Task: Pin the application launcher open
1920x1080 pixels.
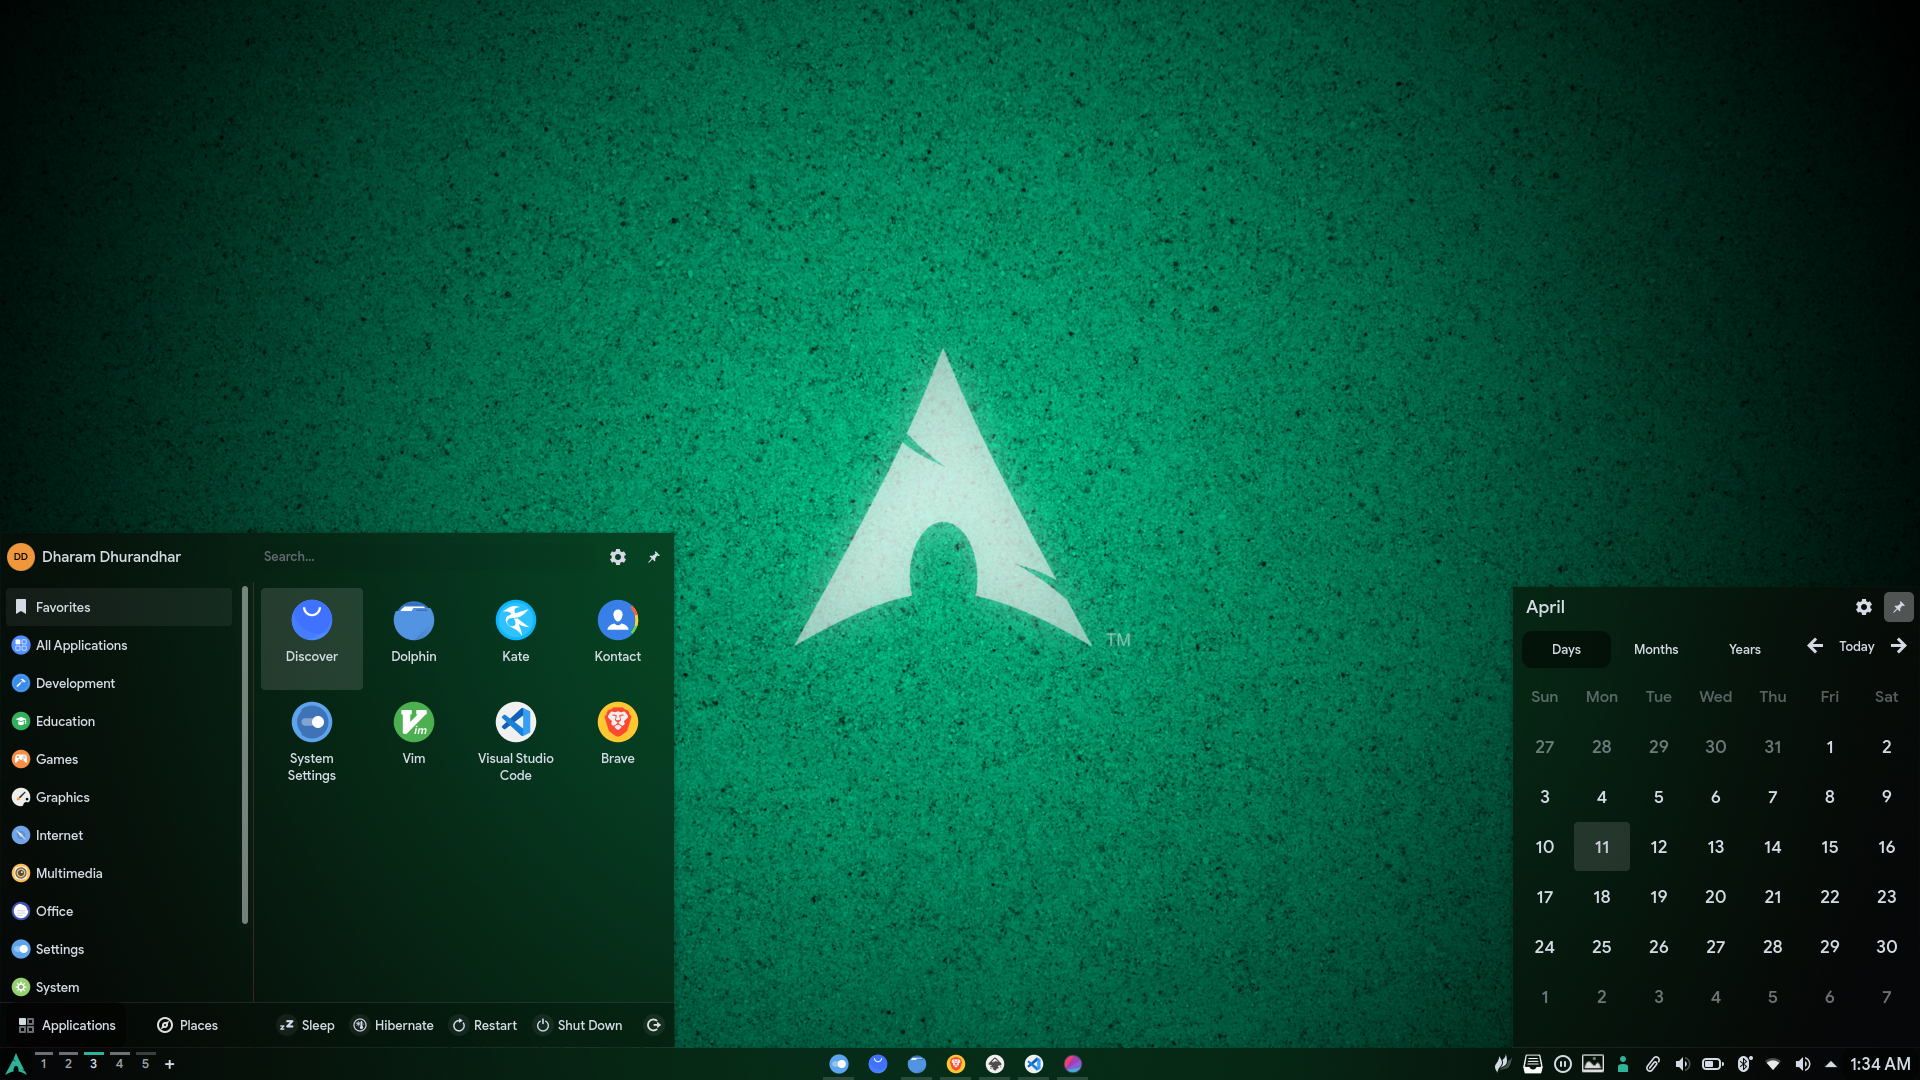Action: coord(654,557)
